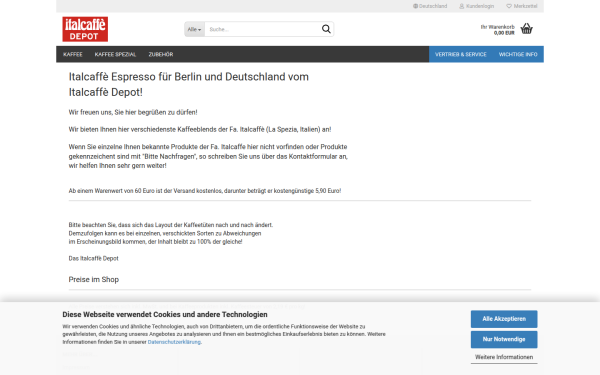The image size is (600, 375).
Task: Click the magnifier search icon
Action: (326, 29)
